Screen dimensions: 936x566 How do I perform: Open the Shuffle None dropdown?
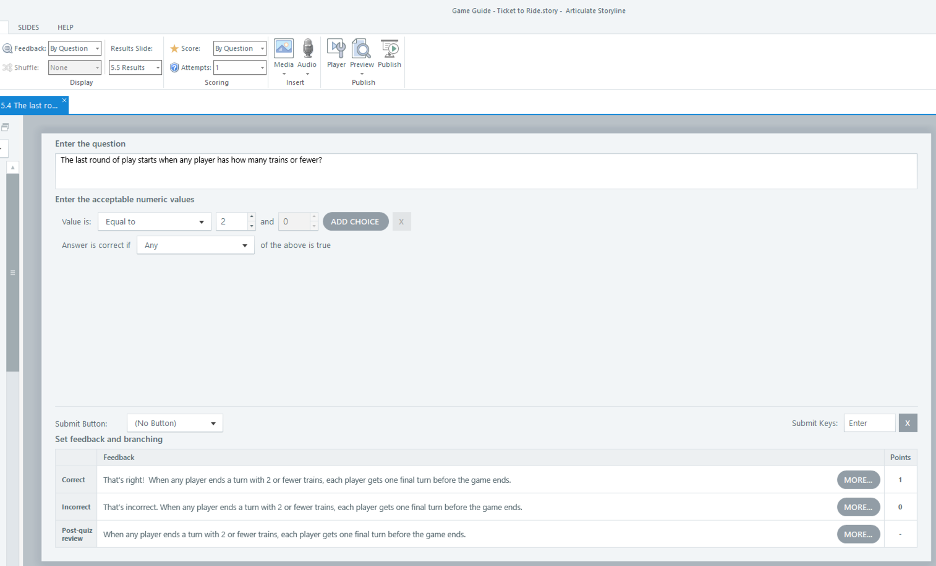(75, 67)
